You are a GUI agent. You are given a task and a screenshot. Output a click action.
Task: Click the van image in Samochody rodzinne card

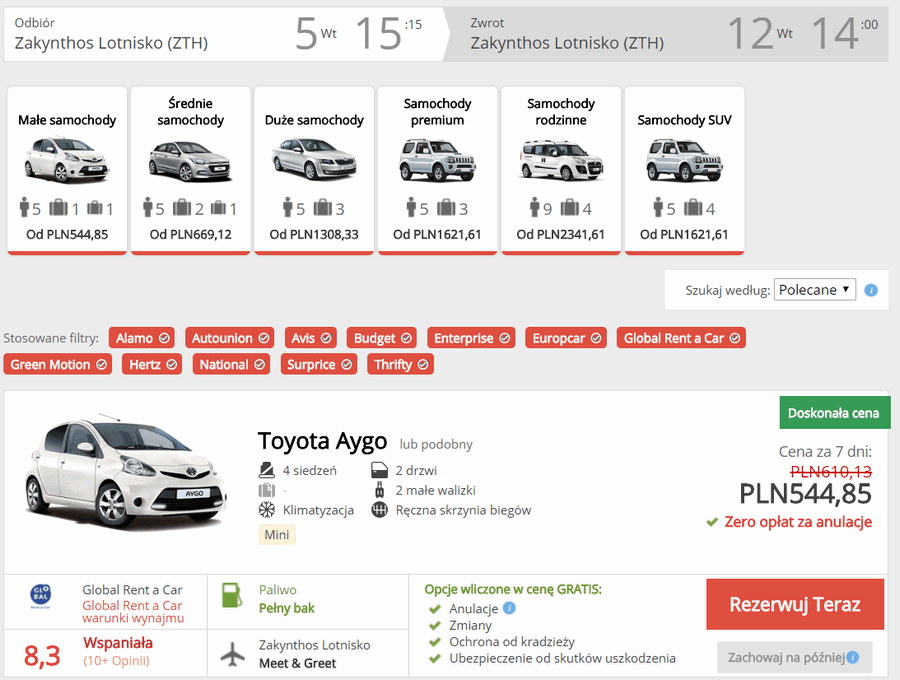(x=561, y=160)
